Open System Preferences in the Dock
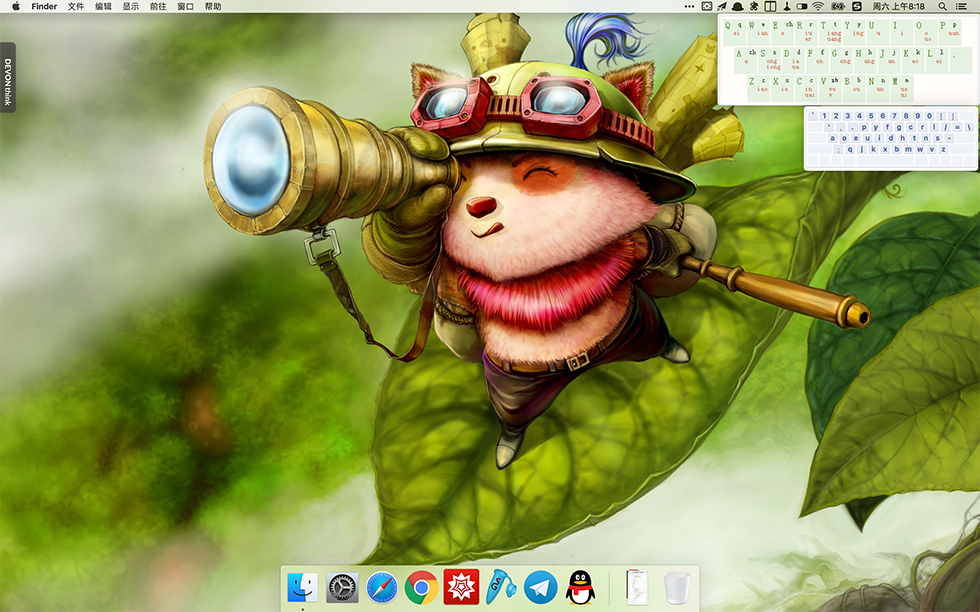 tap(342, 588)
